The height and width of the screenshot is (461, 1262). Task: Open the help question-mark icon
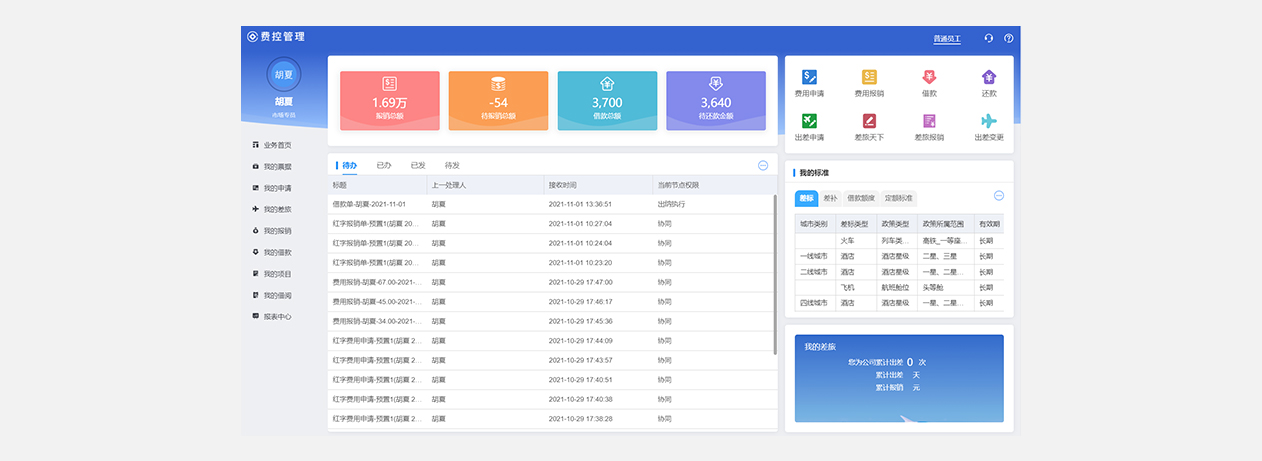[1009, 39]
